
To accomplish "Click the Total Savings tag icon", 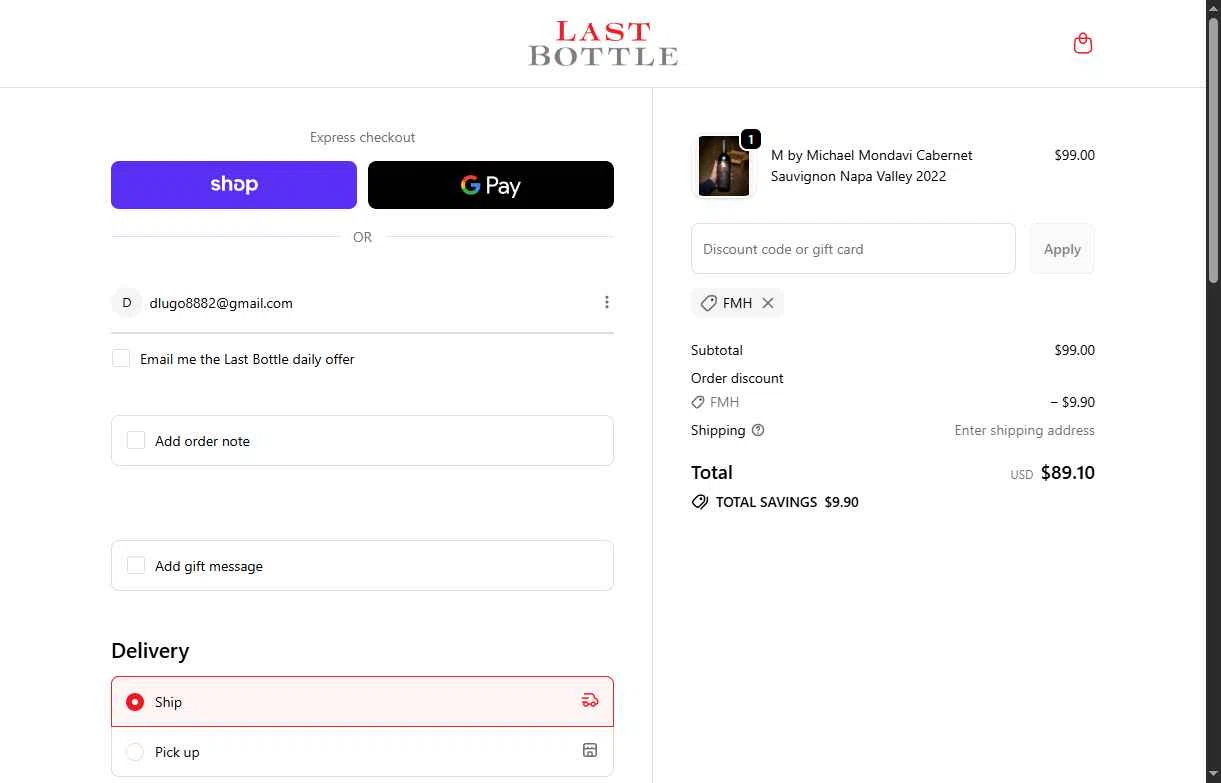I will pos(700,502).
